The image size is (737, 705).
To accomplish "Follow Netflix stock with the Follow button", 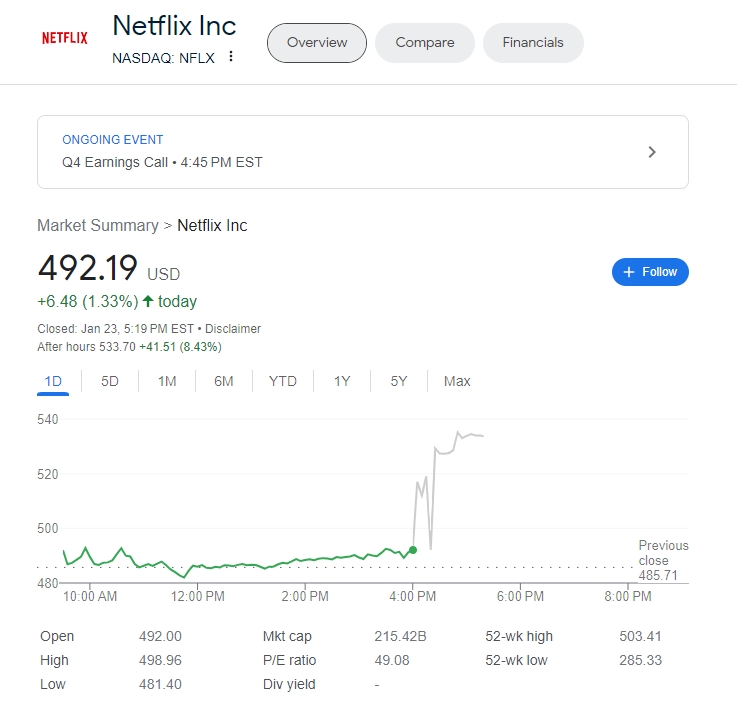I will tap(650, 272).
